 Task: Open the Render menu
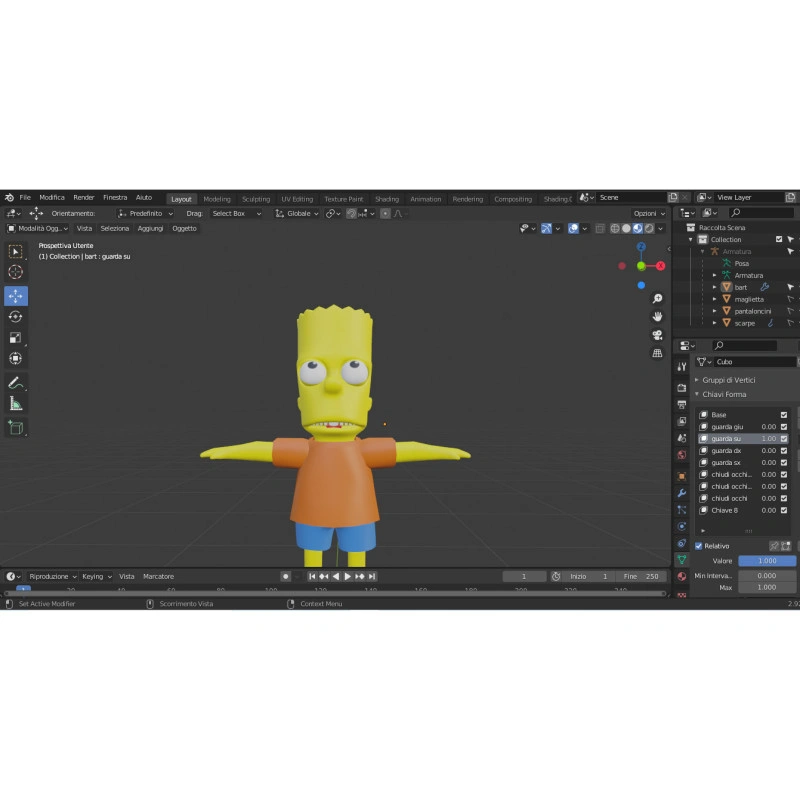(x=84, y=197)
